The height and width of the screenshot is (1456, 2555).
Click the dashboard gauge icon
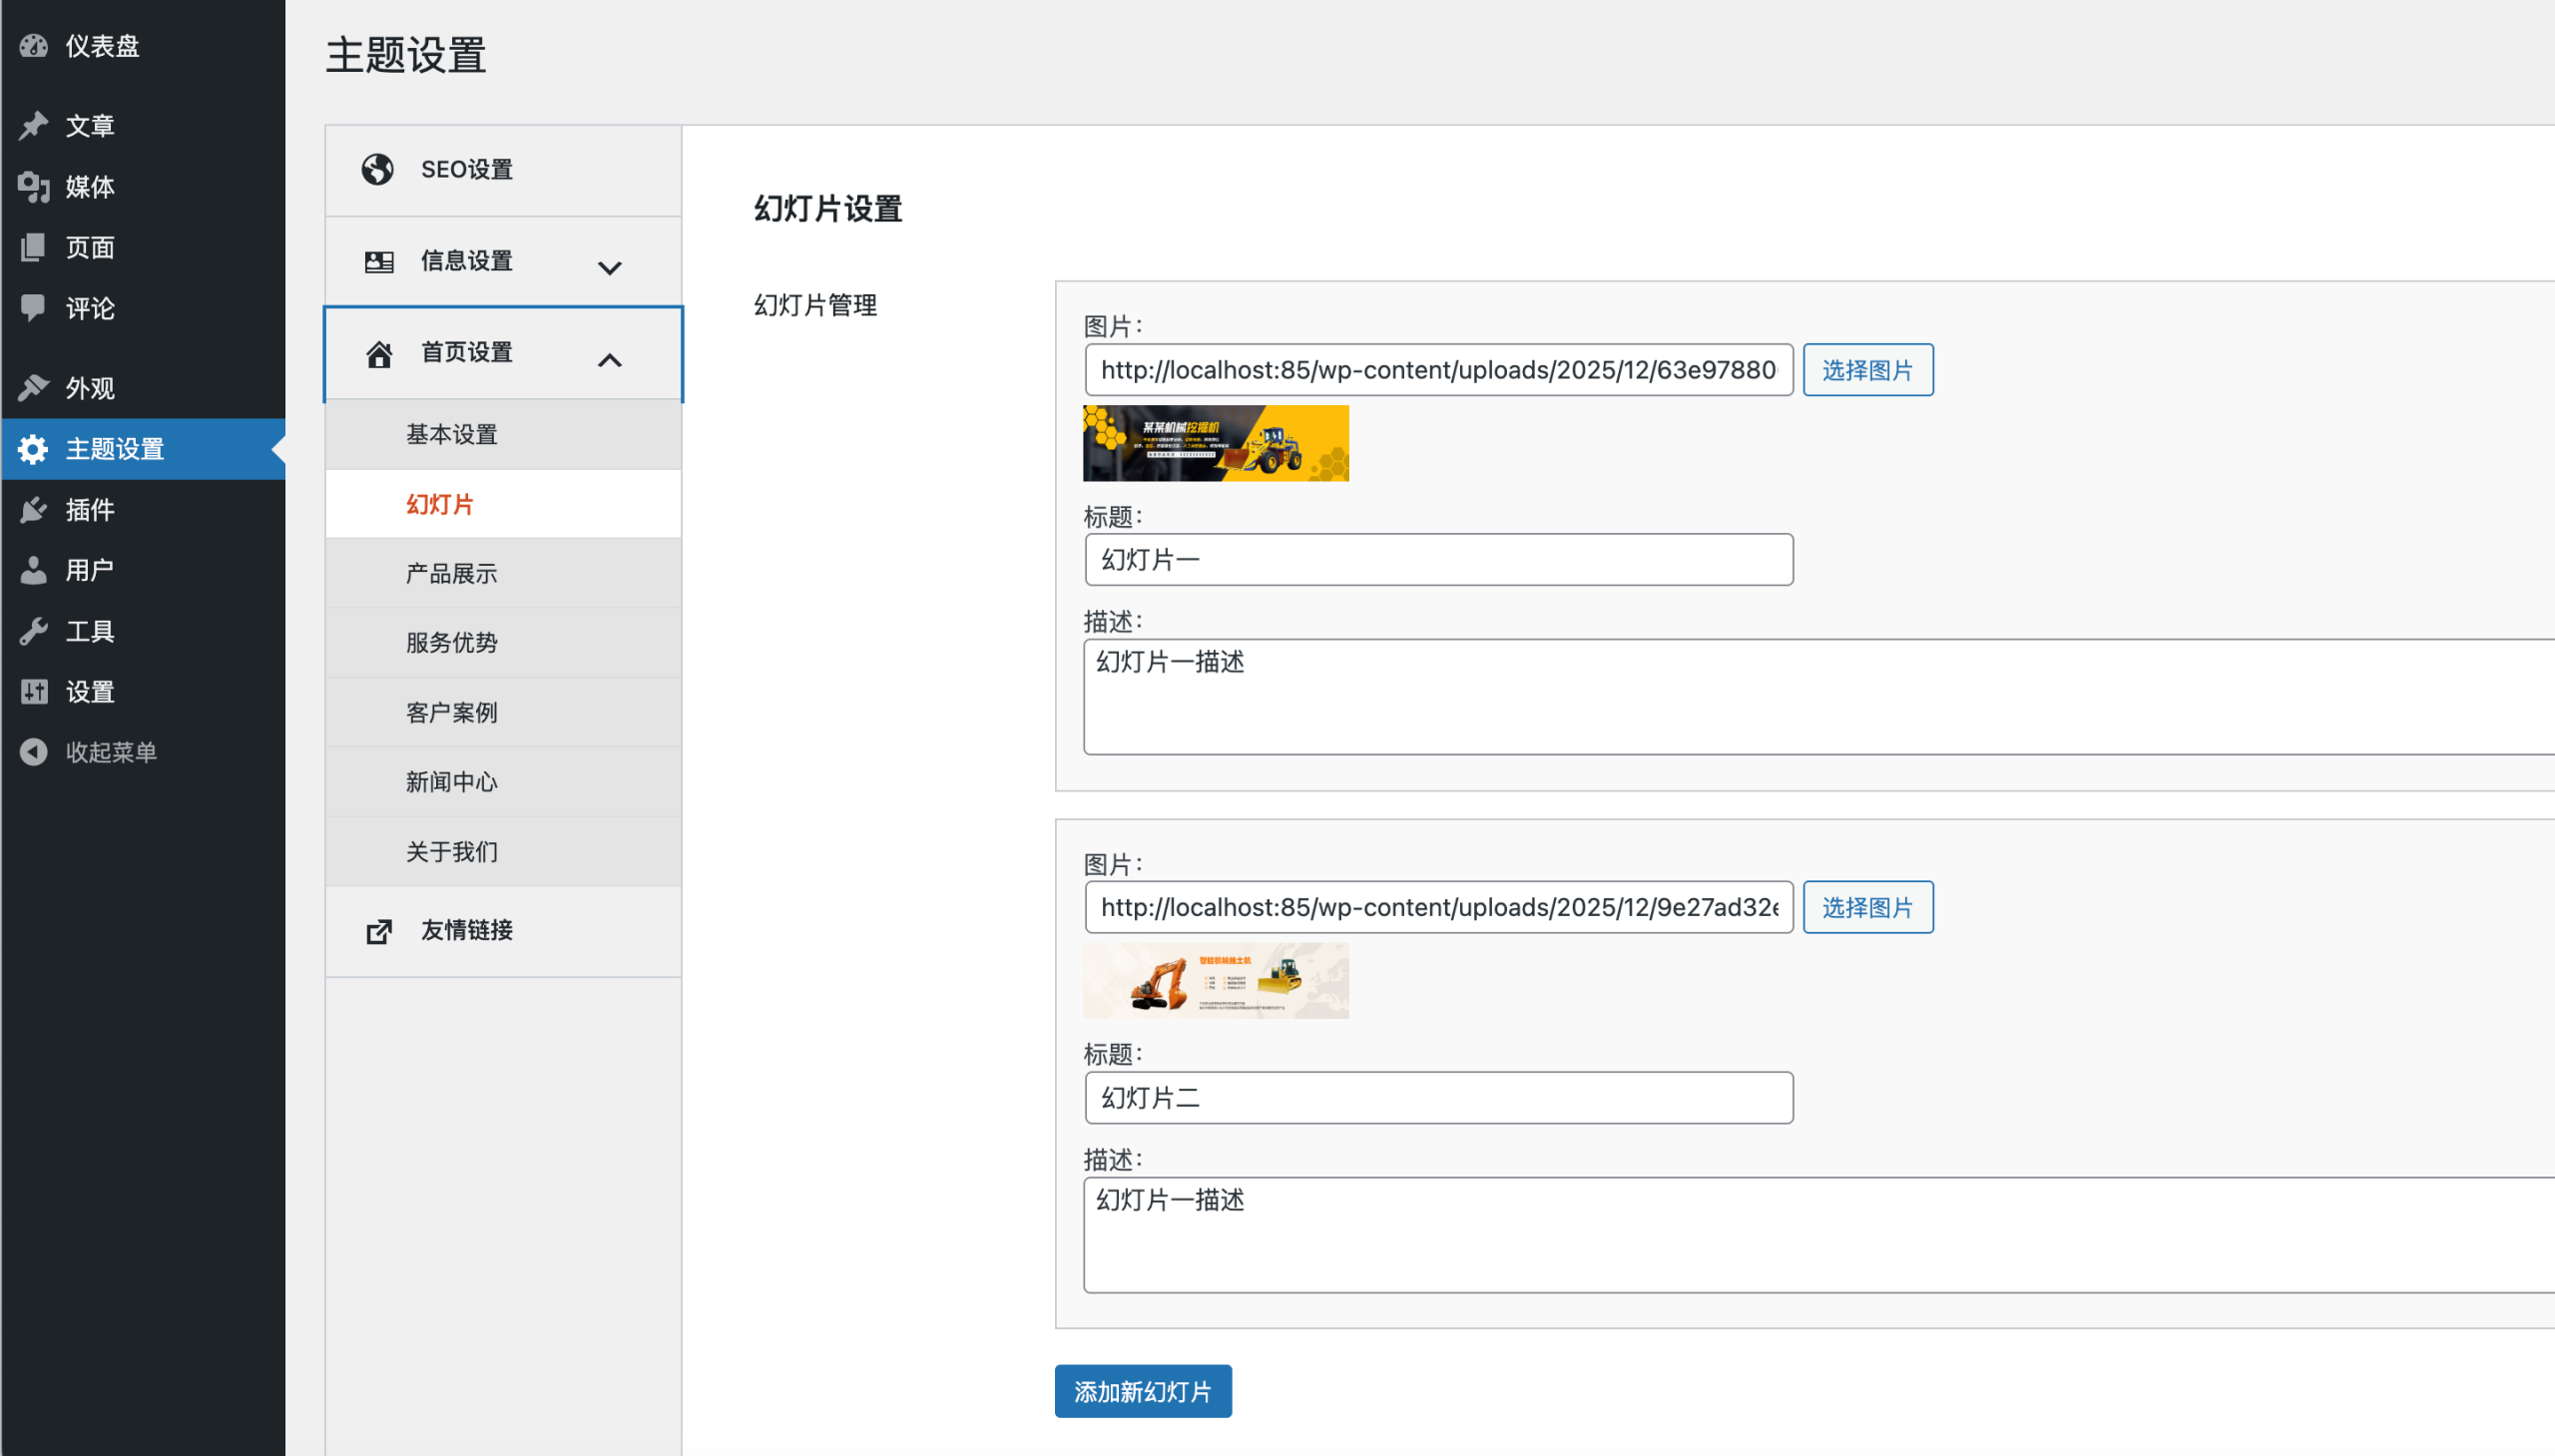tap(34, 46)
